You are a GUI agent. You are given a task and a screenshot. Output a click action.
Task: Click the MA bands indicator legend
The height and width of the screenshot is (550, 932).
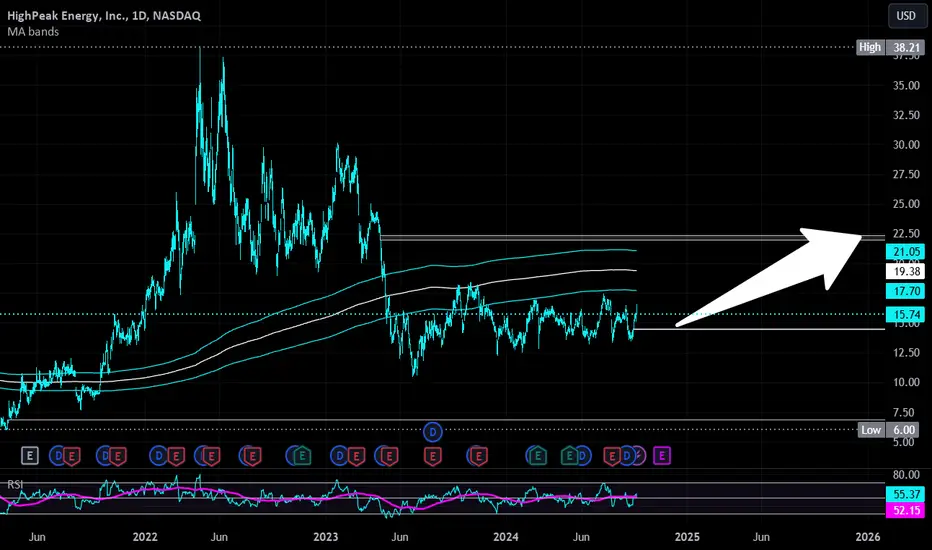pyautogui.click(x=33, y=32)
